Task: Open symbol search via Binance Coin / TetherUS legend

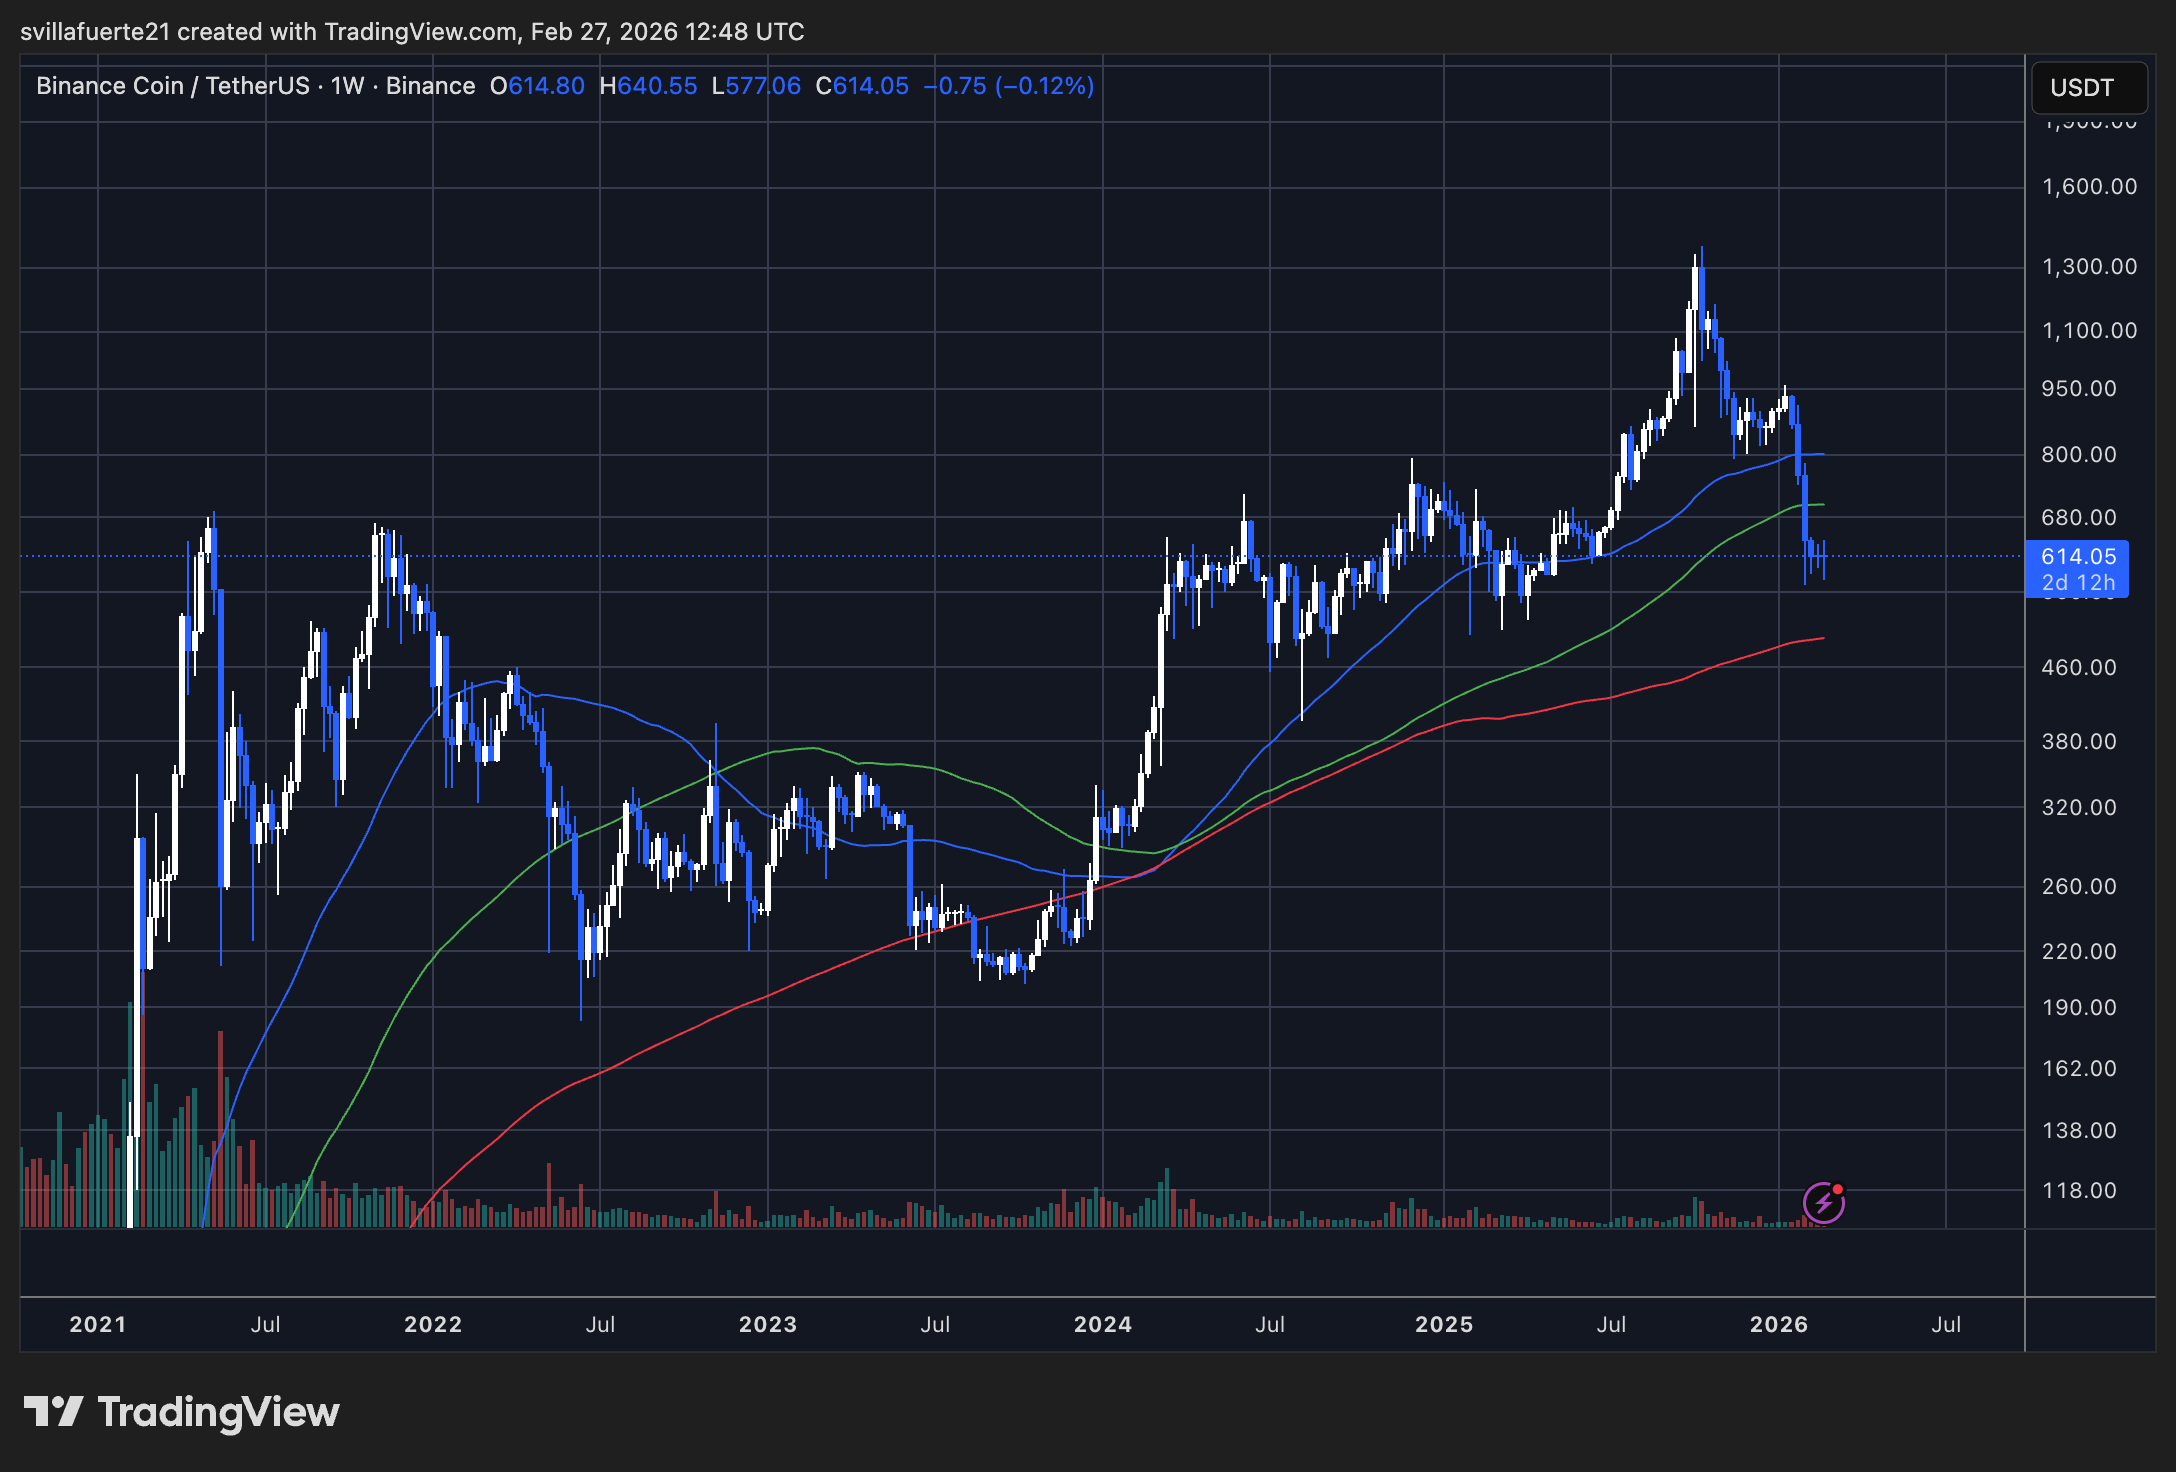Action: 170,85
